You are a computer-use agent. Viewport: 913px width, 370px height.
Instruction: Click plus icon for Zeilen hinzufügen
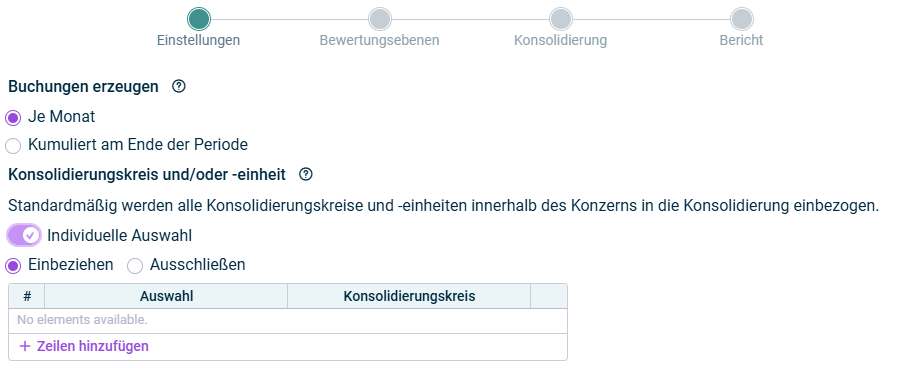[x=24, y=346]
